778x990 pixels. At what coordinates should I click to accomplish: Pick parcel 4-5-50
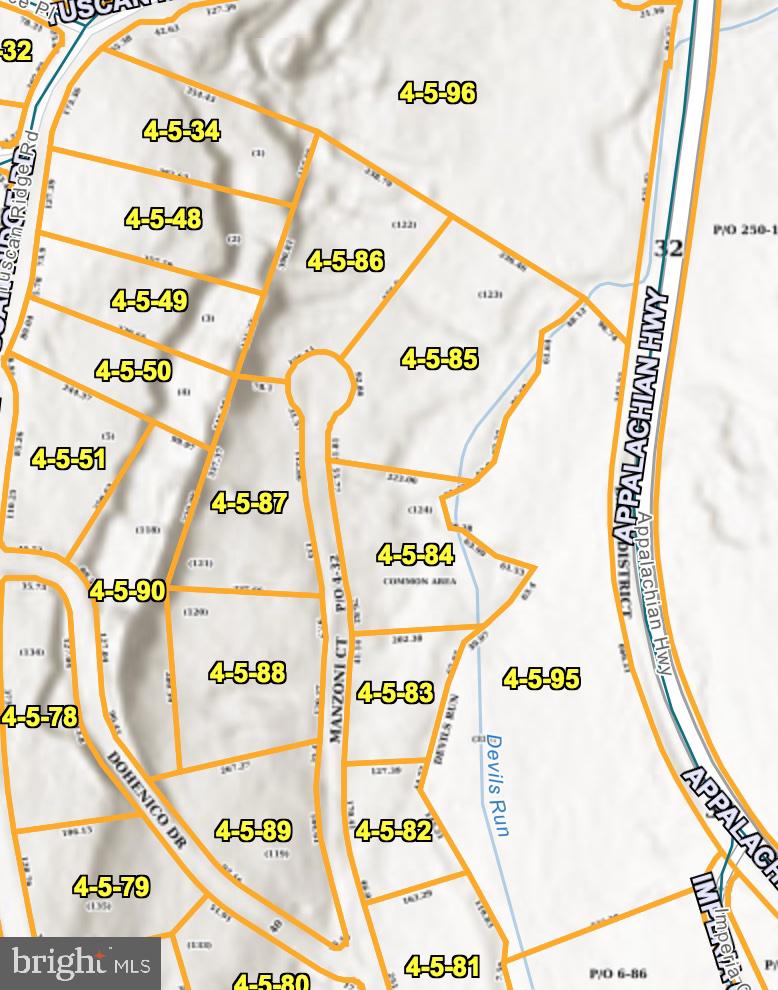[x=134, y=371]
